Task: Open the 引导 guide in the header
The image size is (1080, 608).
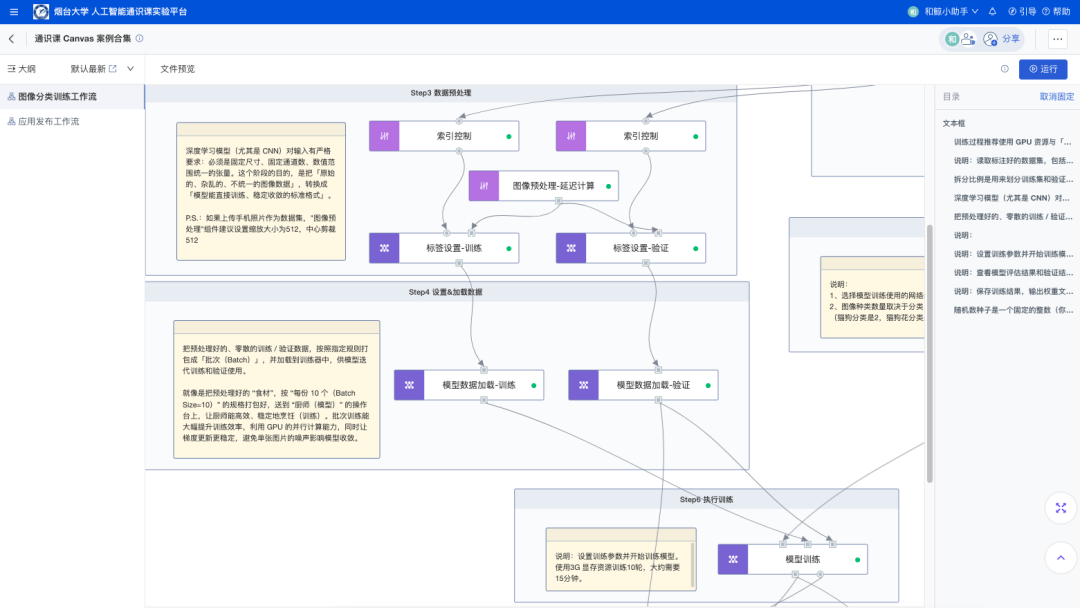Action: click(x=1020, y=12)
